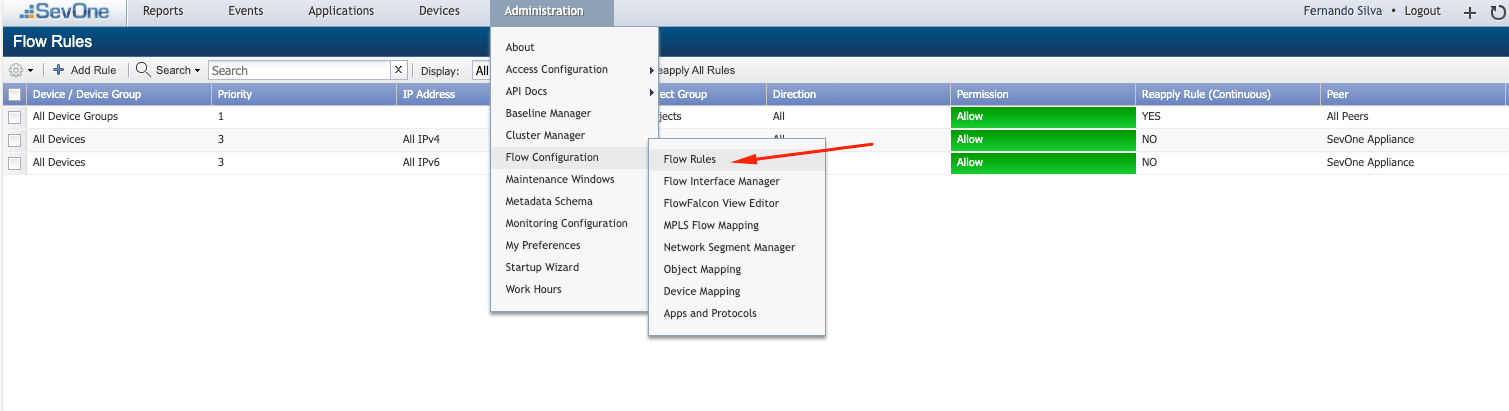Image resolution: width=1509 pixels, height=411 pixels.
Task: Select the All IPv6 rule checkbox
Action: click(14, 163)
